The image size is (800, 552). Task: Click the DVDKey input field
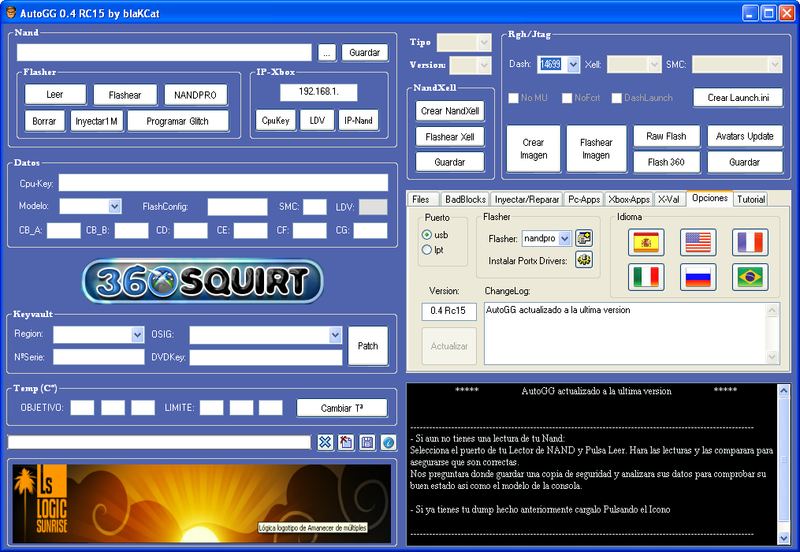pyautogui.click(x=266, y=357)
